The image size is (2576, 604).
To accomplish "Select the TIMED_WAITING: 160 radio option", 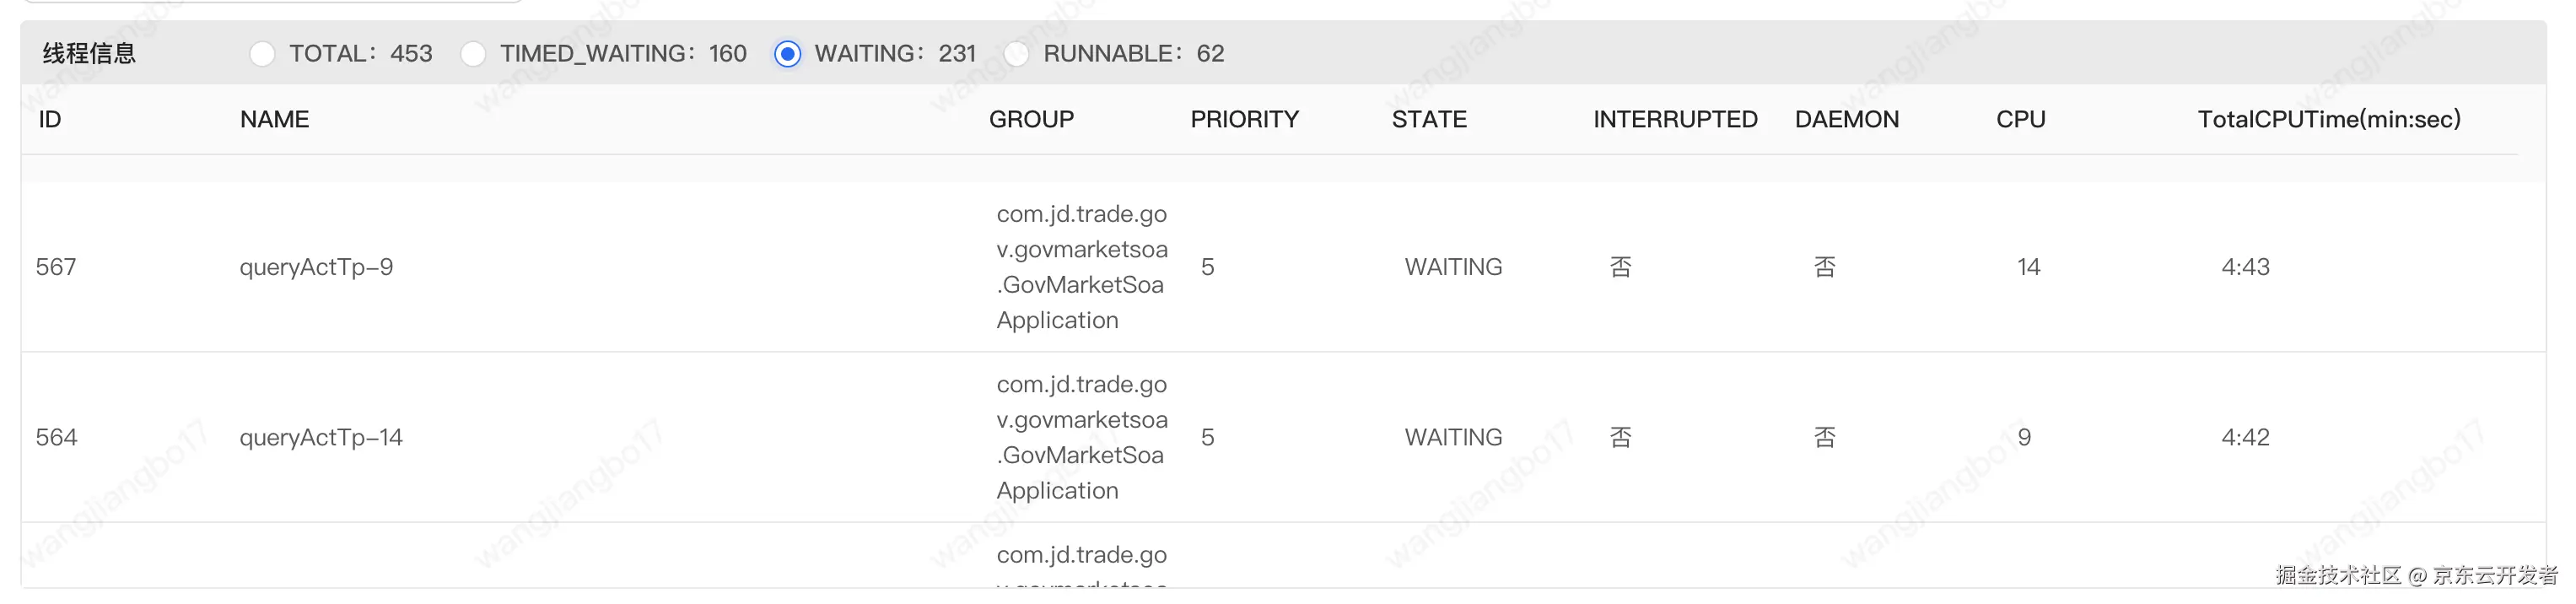I will tap(473, 54).
